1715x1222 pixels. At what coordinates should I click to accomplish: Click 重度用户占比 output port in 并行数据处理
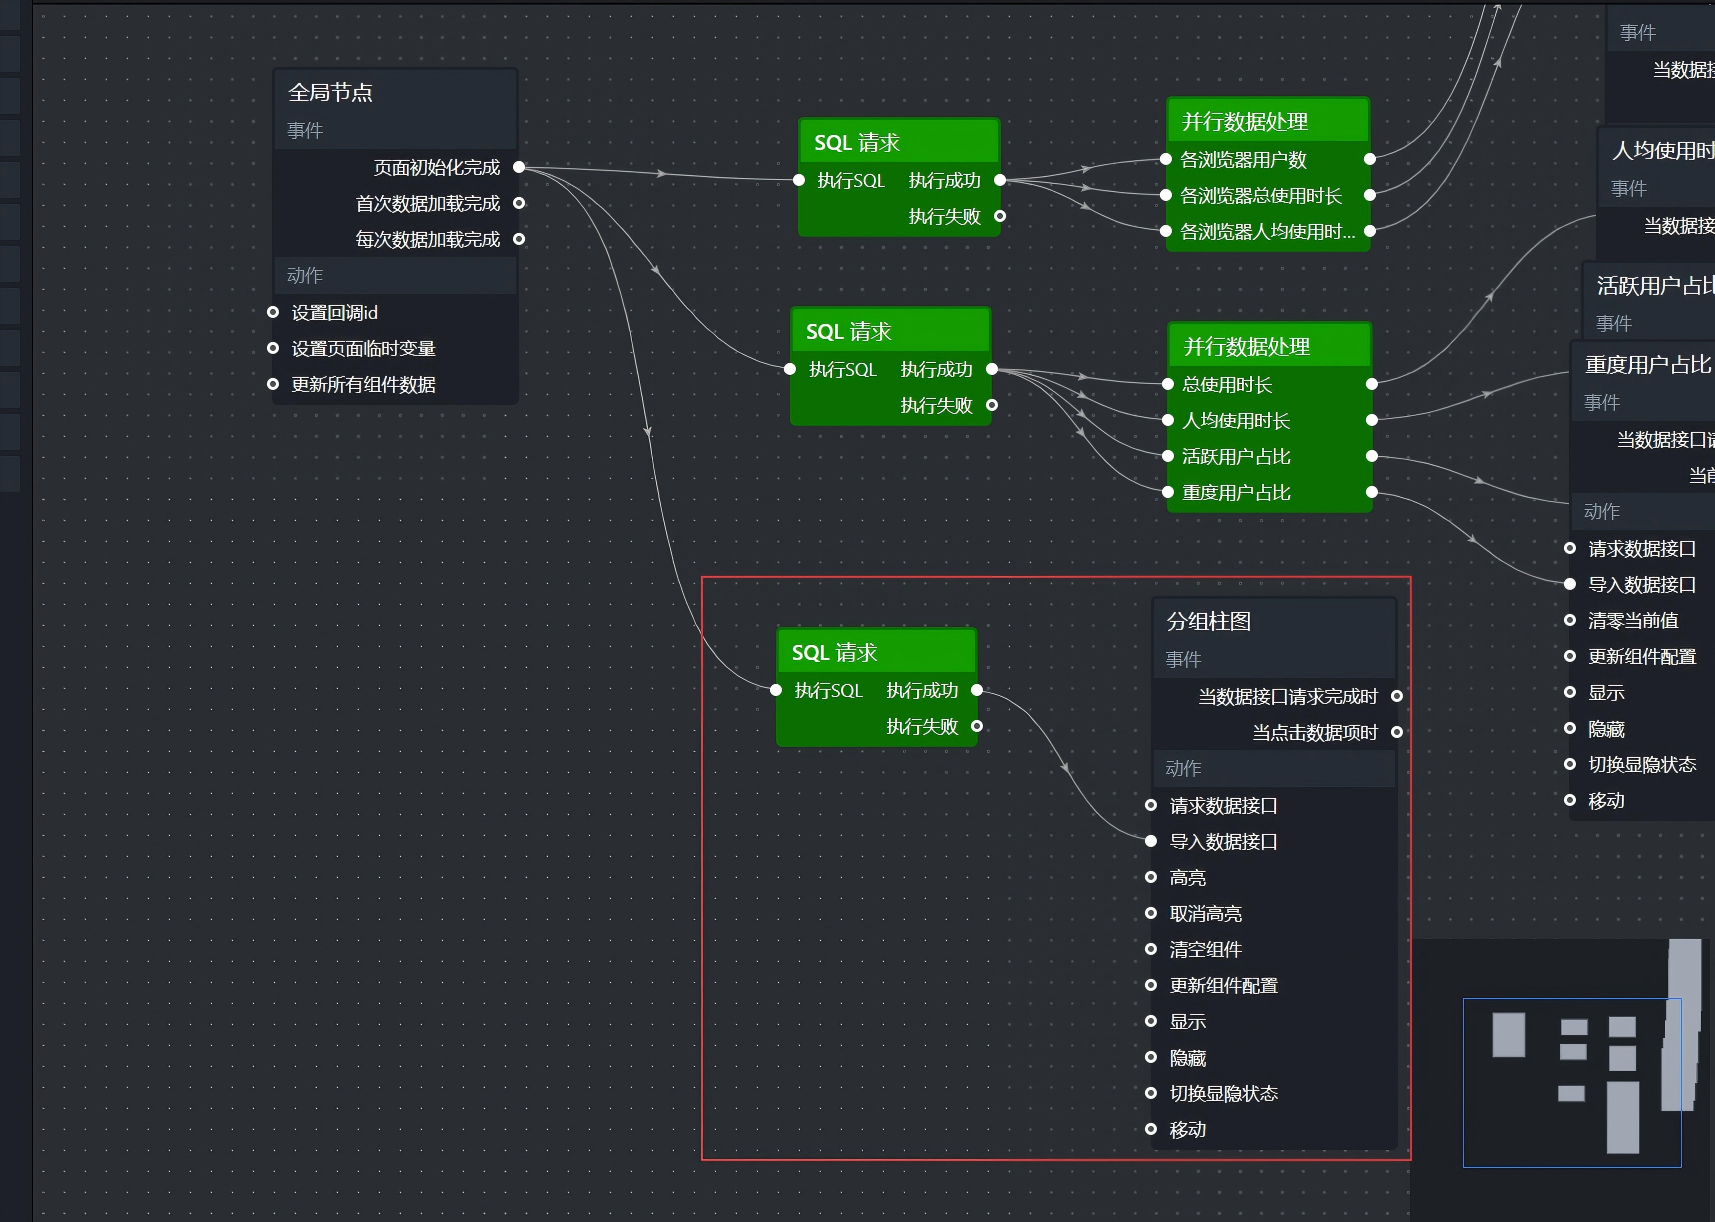[1372, 492]
